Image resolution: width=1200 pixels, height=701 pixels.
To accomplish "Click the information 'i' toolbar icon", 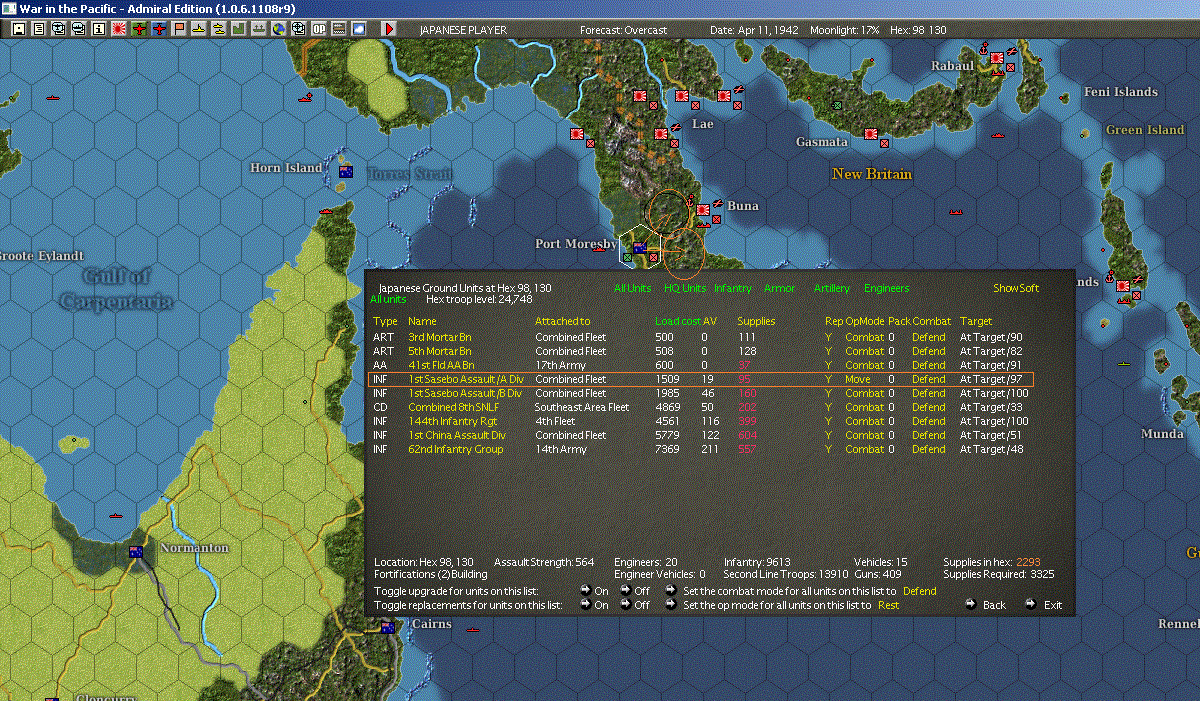I will point(98,29).
